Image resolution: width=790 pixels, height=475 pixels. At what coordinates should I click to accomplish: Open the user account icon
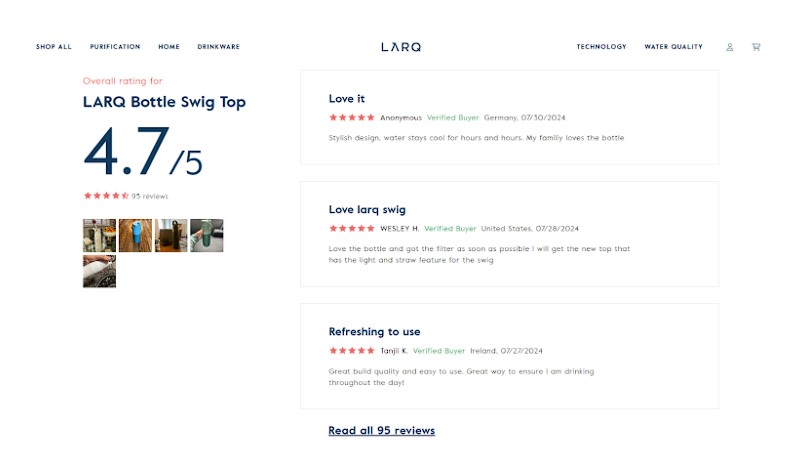tap(729, 47)
